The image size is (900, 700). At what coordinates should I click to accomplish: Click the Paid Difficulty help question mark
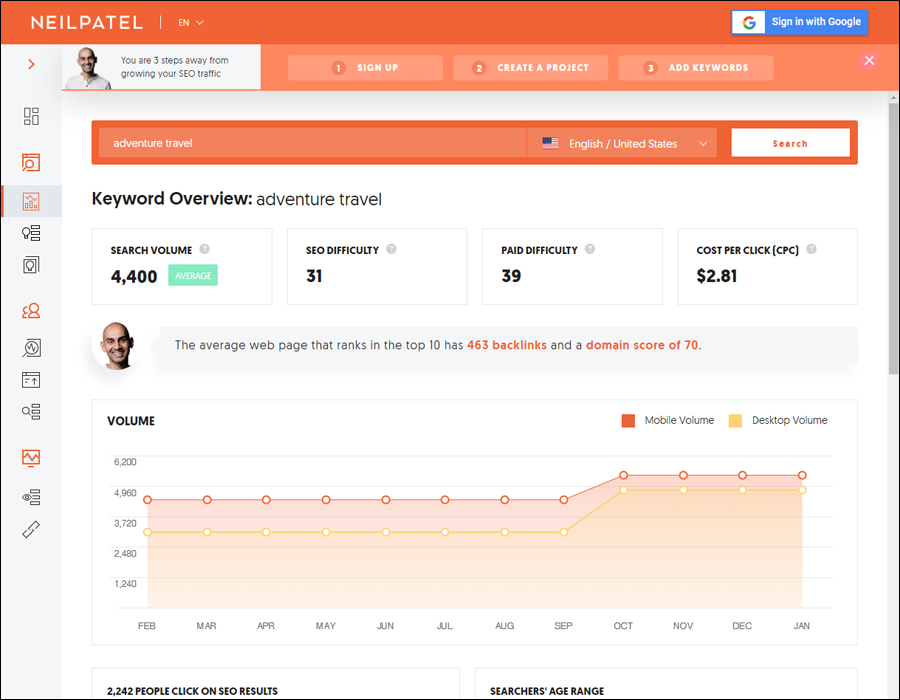[x=590, y=249]
